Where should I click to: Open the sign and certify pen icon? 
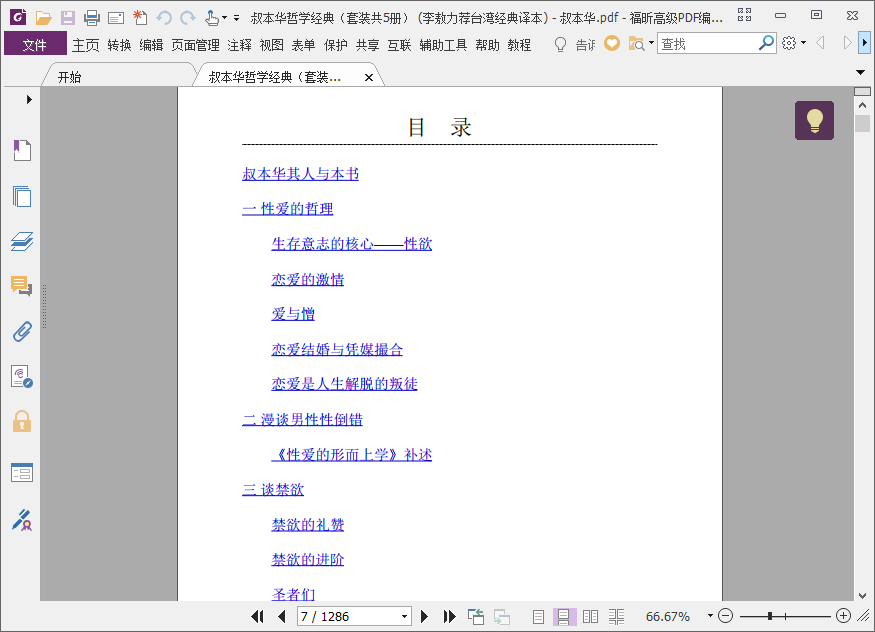(22, 520)
